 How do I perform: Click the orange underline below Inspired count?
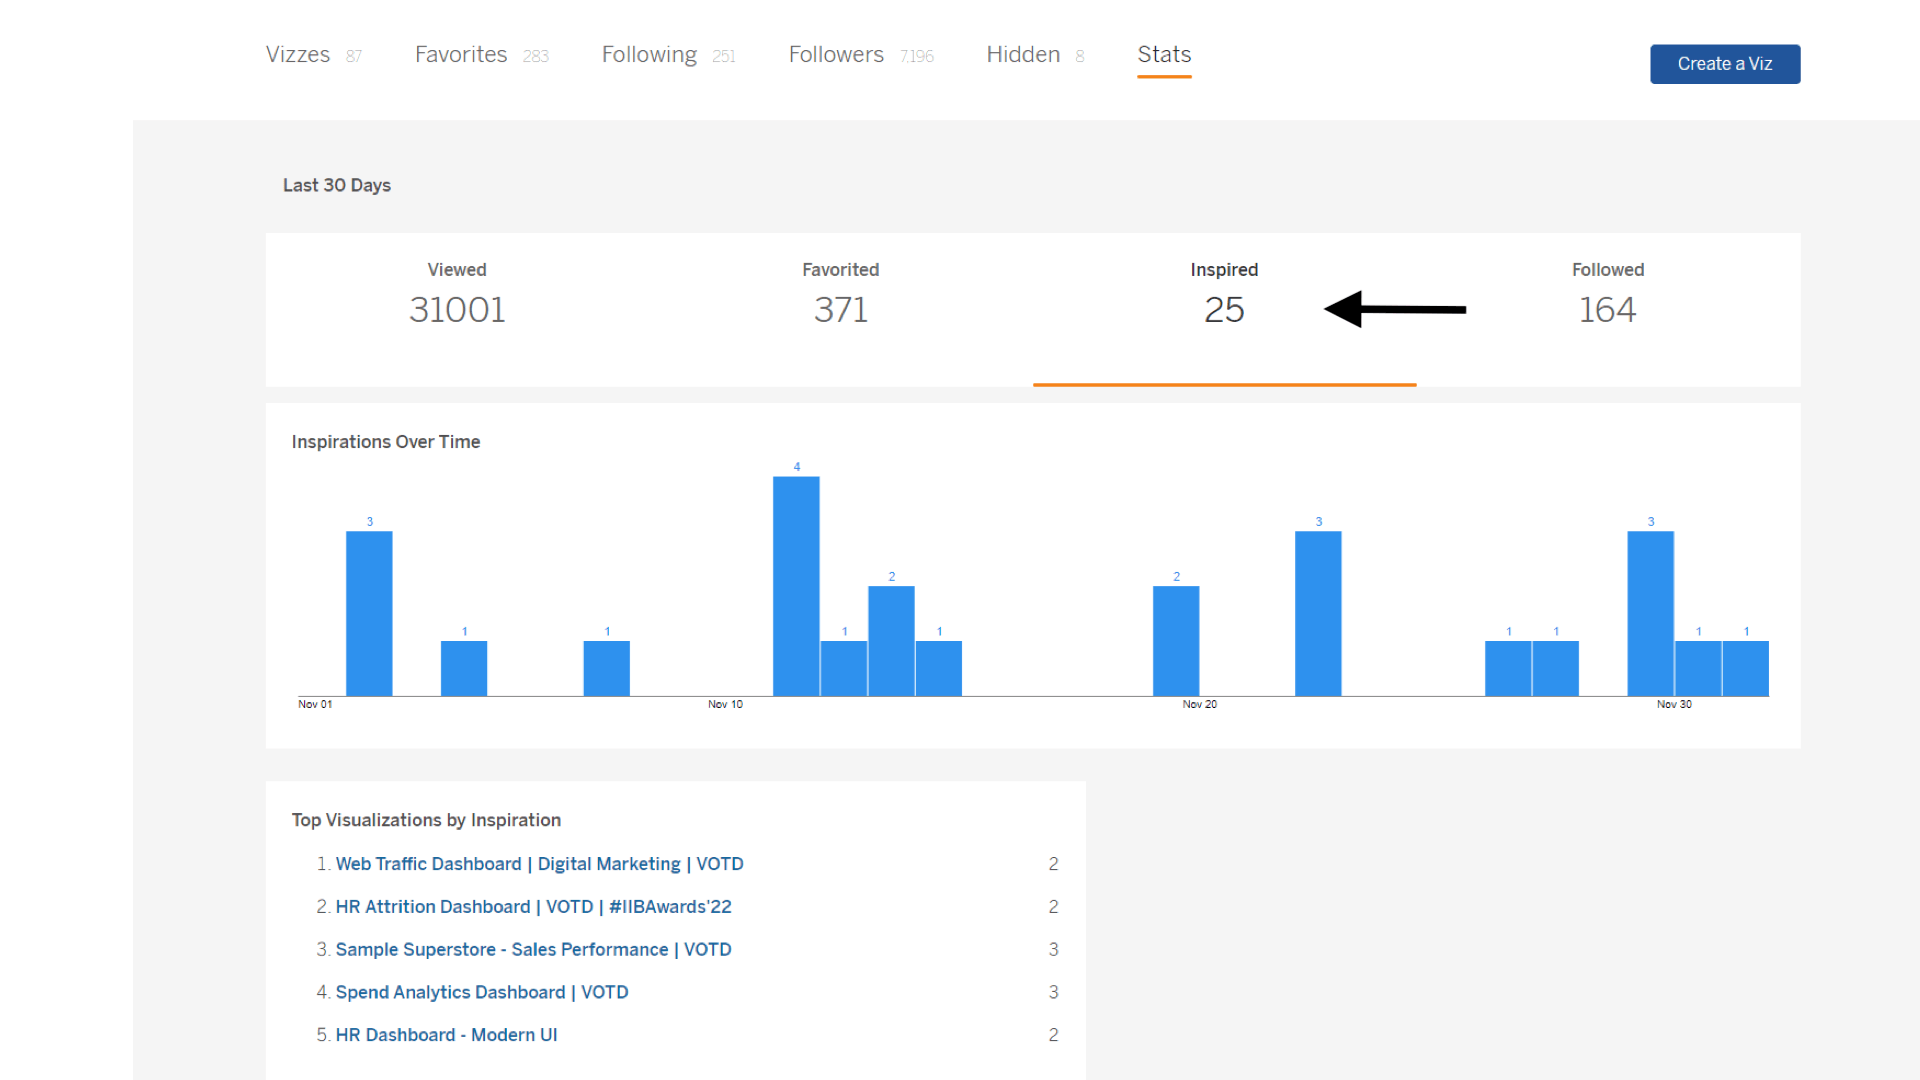[x=1223, y=385]
